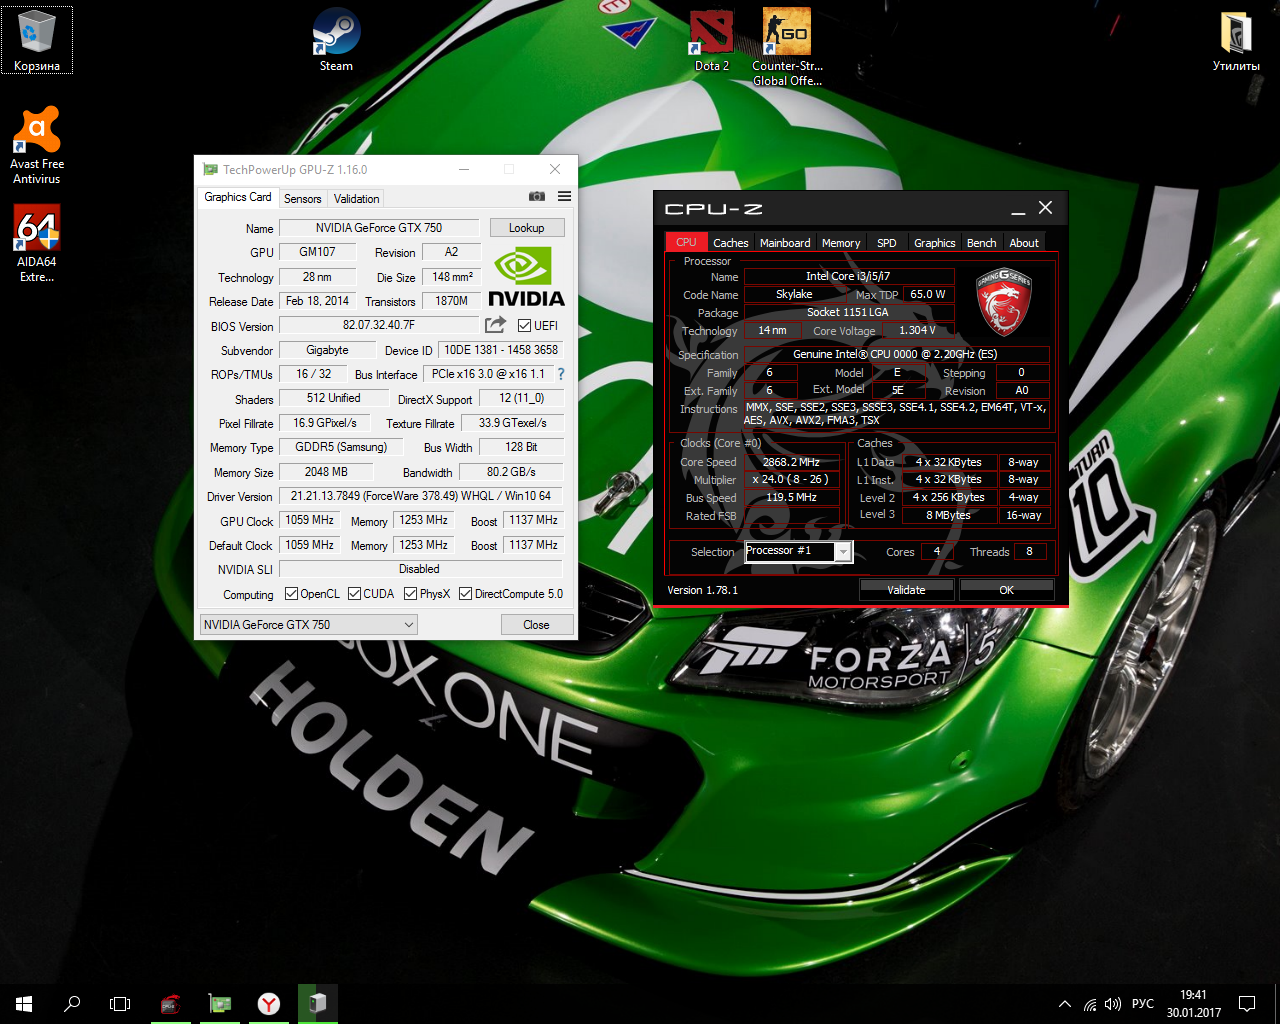The image size is (1280, 1024).
Task: Switch to GPU-Z via taskbar icon
Action: [220, 1004]
